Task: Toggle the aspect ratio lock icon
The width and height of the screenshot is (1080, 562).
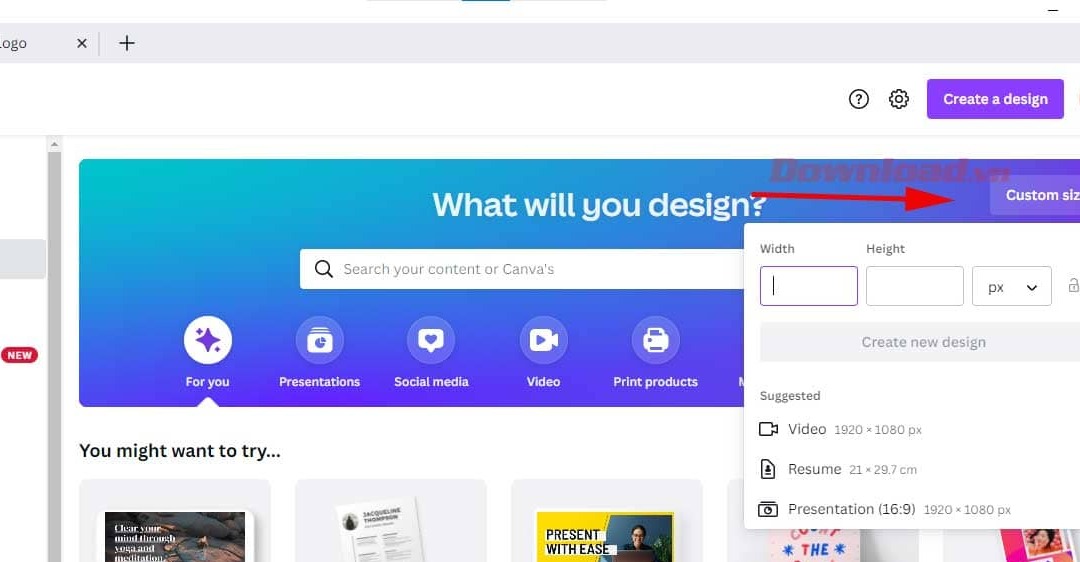Action: pyautogui.click(x=1073, y=285)
